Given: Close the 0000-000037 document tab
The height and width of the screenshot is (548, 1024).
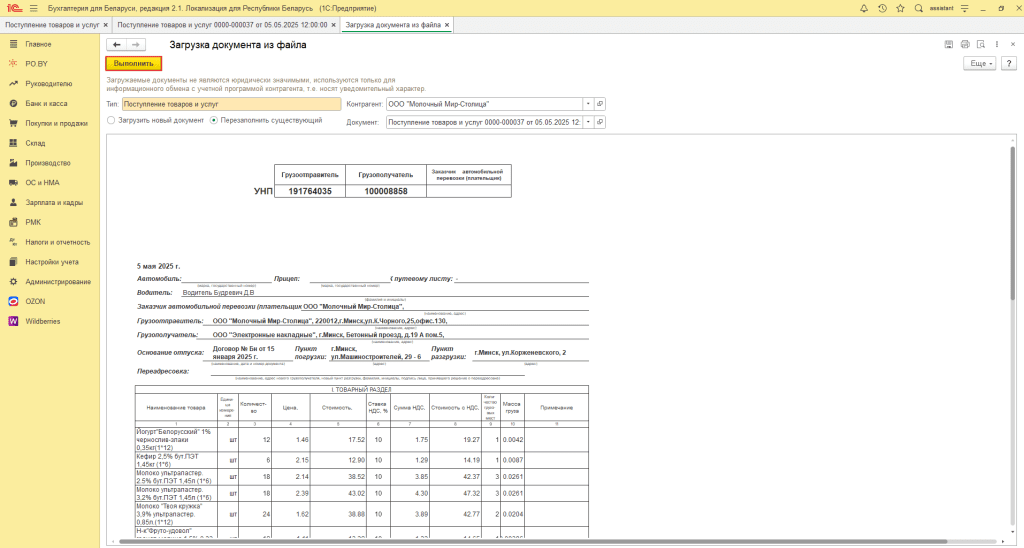Looking at the screenshot, I should (x=333, y=25).
